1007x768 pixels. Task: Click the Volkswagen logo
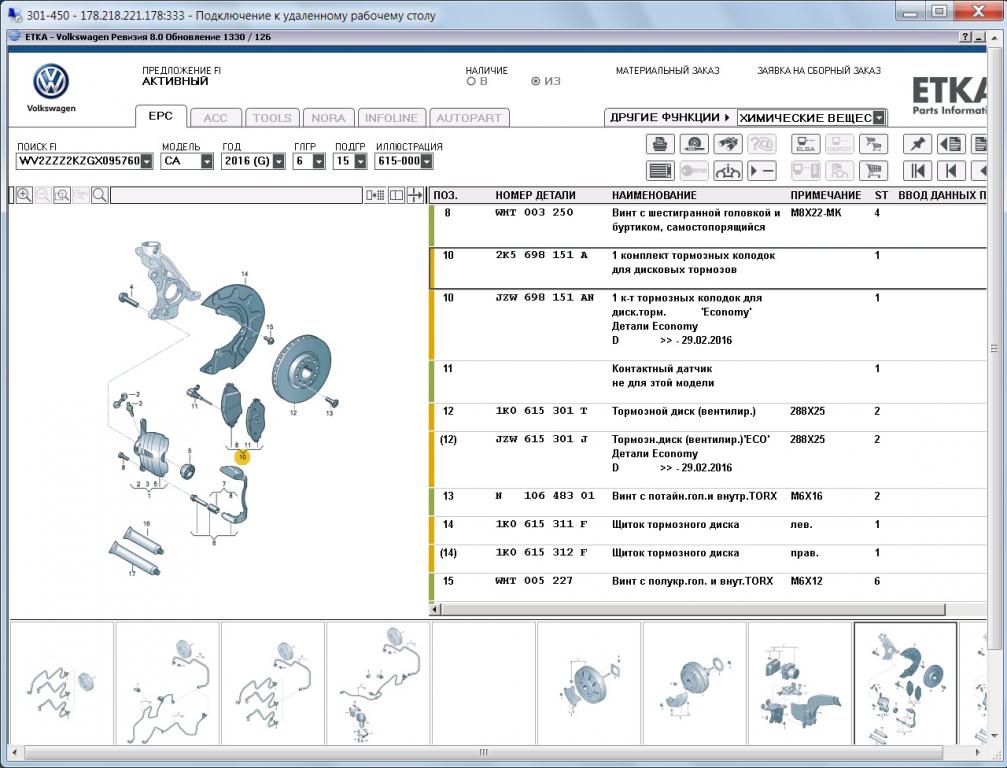pos(51,82)
